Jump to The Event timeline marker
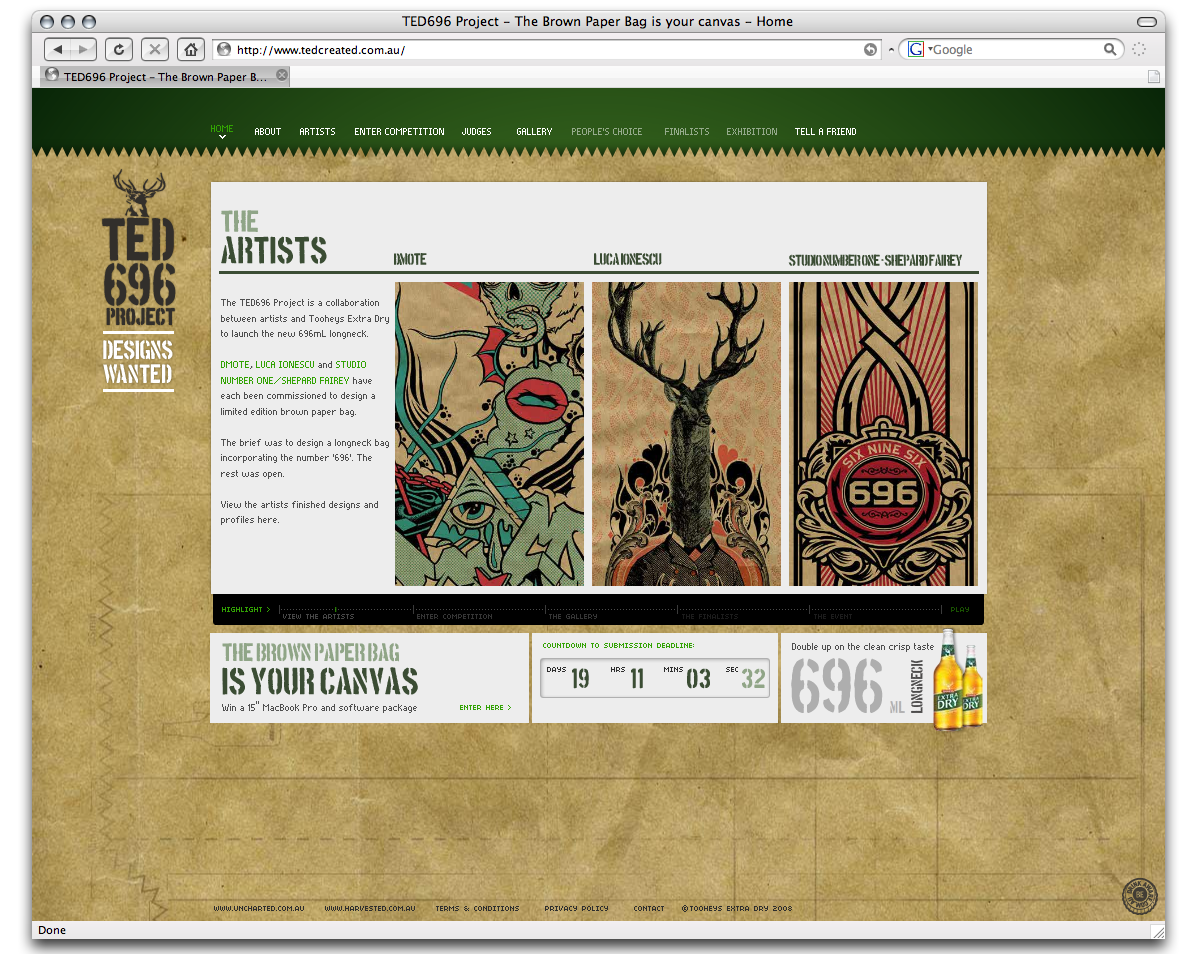 point(832,616)
